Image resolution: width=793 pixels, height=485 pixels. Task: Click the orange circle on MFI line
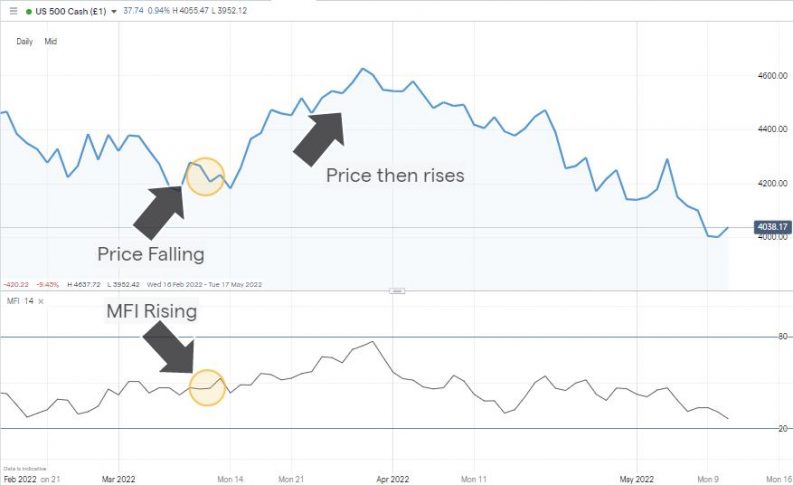207,386
